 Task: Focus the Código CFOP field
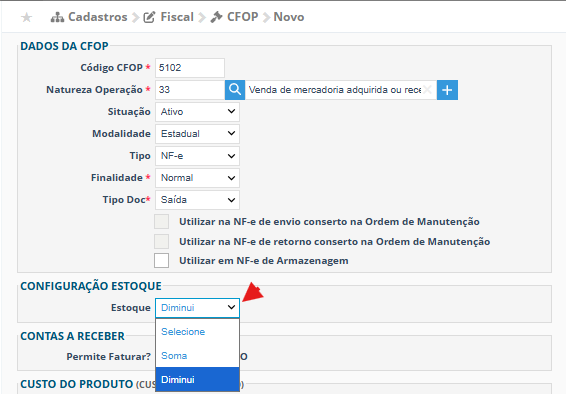coord(190,68)
